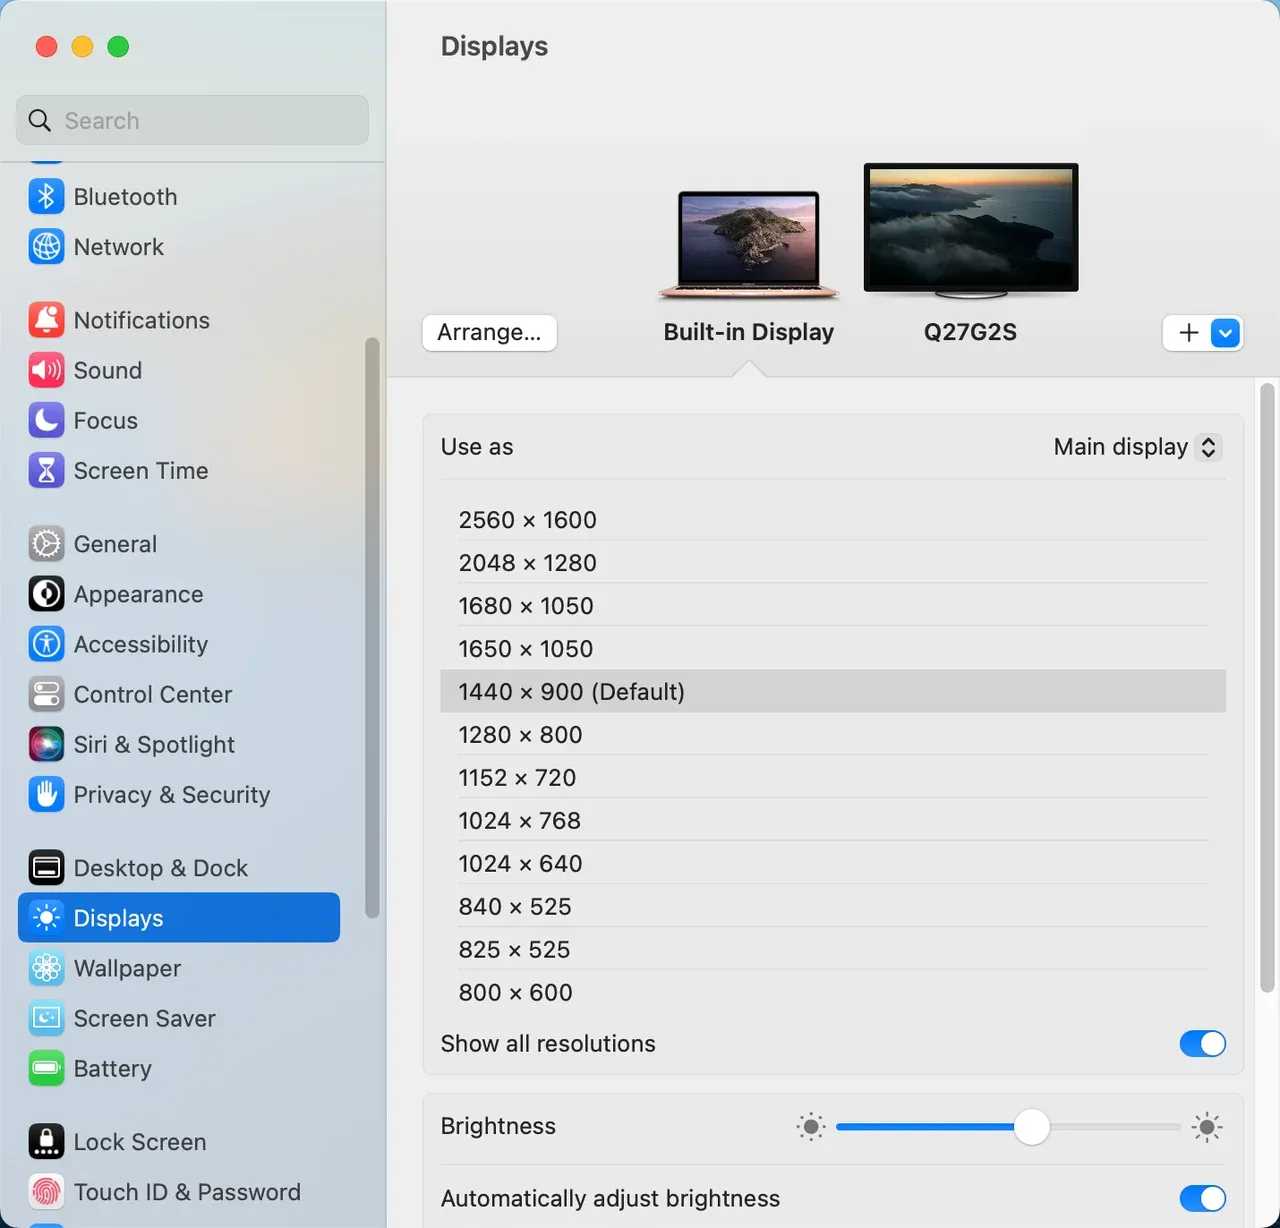This screenshot has height=1228, width=1280.
Task: Close the System Settings window
Action: click(46, 47)
